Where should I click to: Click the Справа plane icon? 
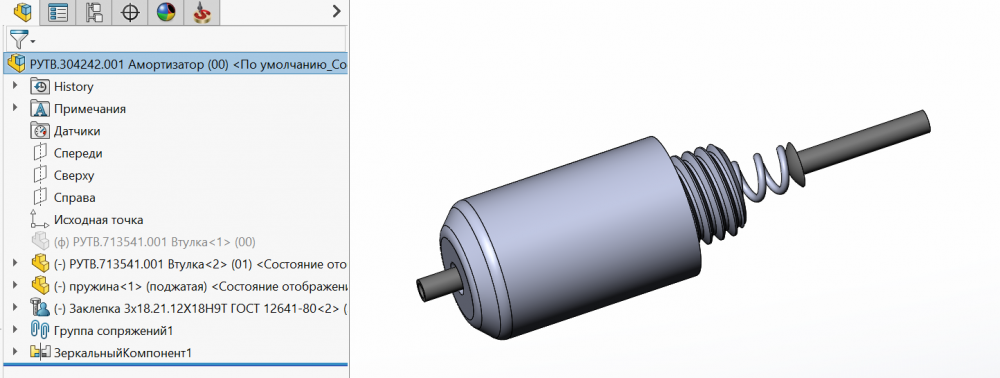[x=40, y=198]
